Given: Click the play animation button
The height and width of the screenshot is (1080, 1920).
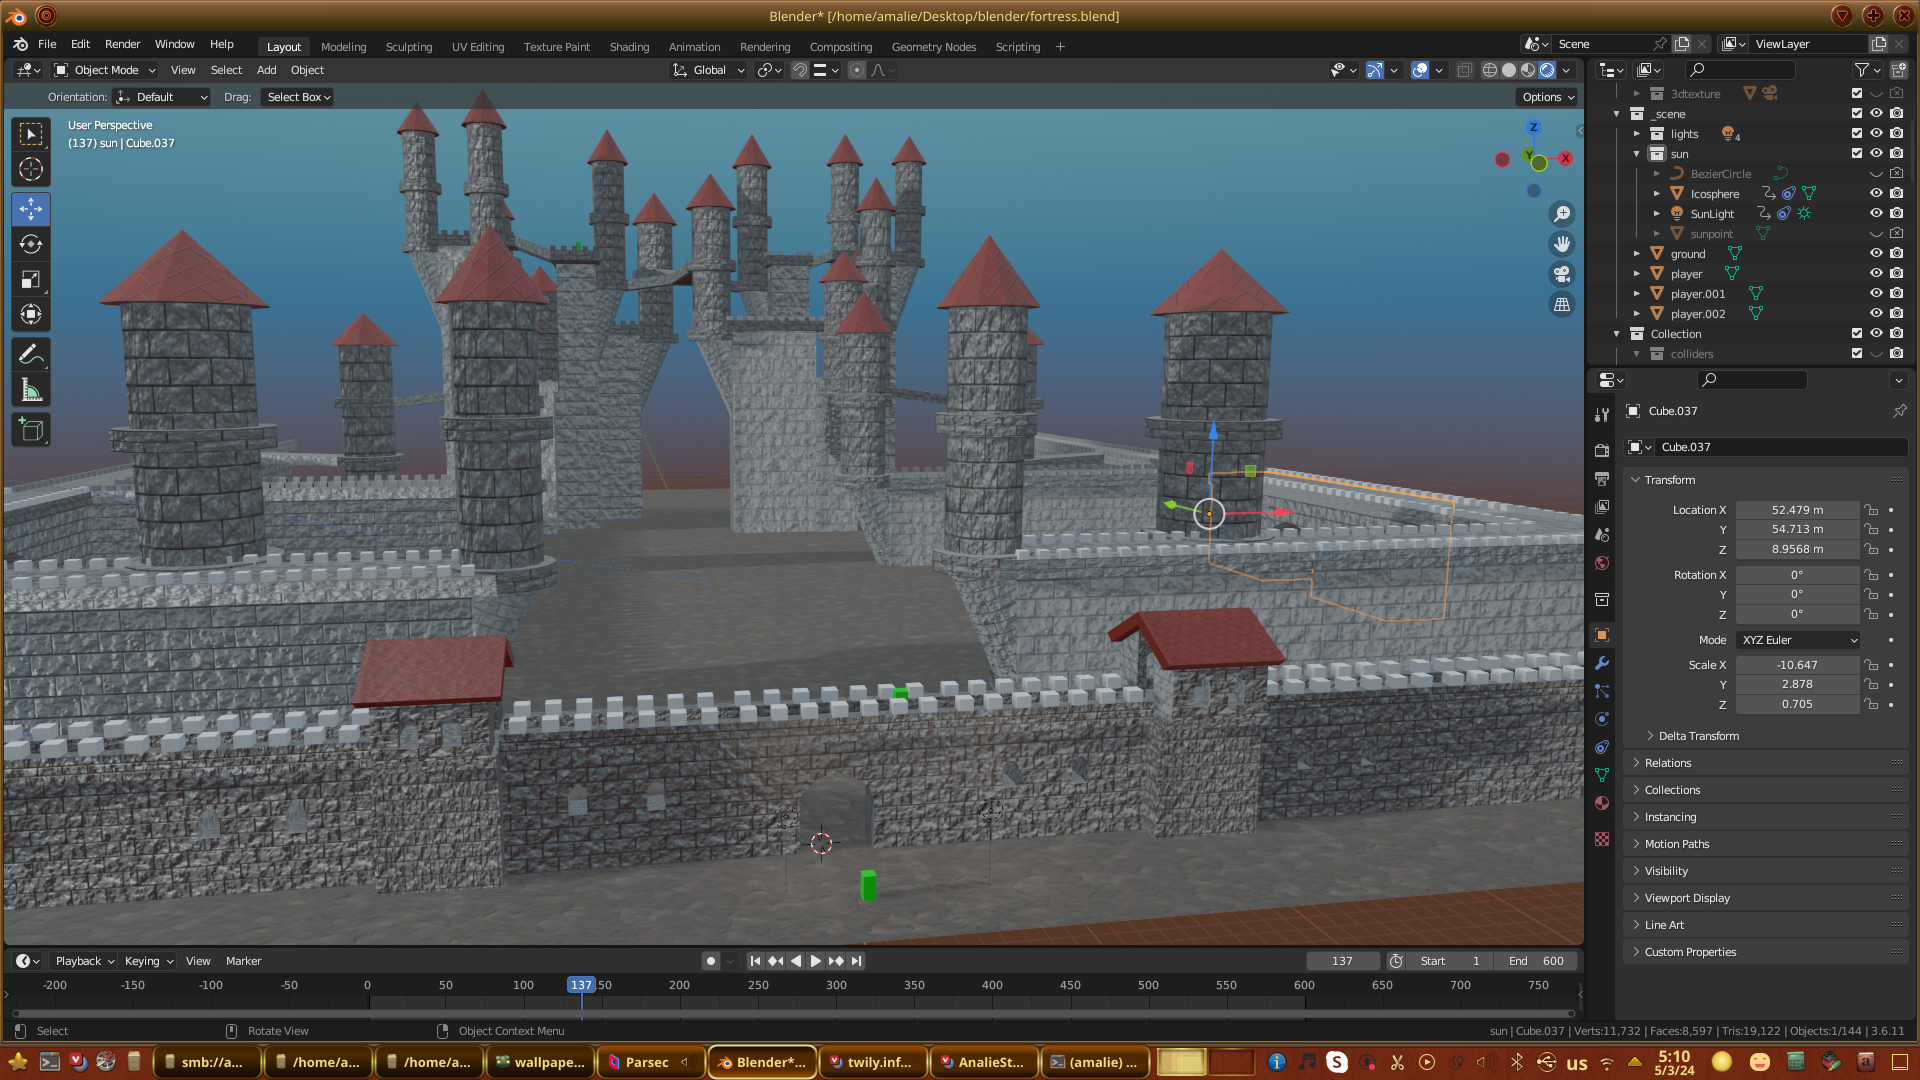Looking at the screenshot, I should coord(815,961).
